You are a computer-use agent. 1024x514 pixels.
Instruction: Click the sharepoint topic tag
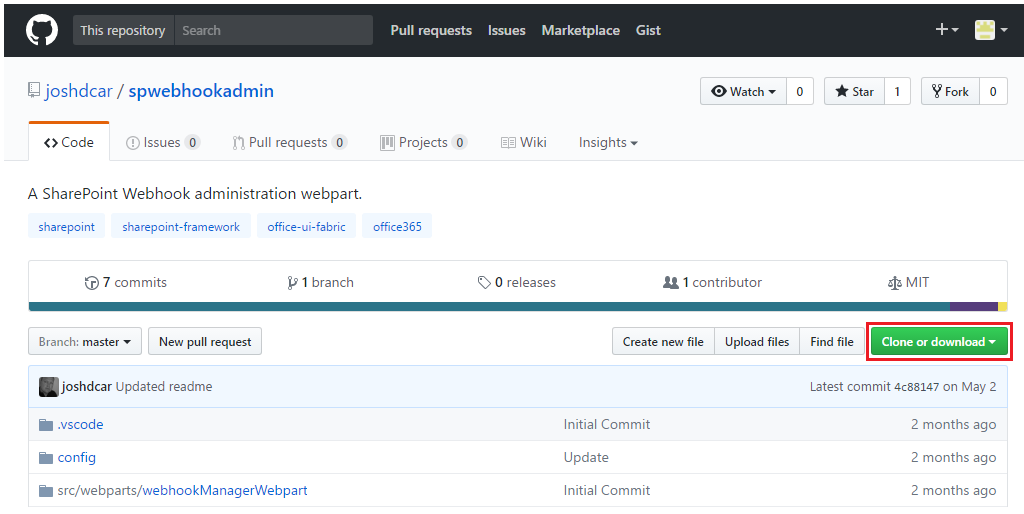(67, 227)
